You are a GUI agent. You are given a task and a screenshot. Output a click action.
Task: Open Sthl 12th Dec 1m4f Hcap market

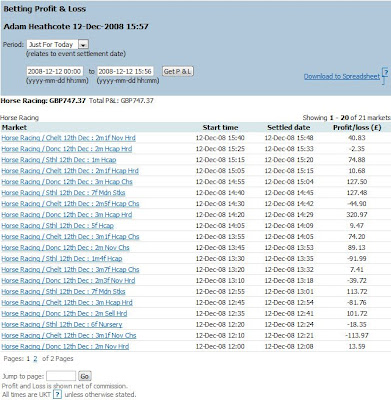click(62, 259)
